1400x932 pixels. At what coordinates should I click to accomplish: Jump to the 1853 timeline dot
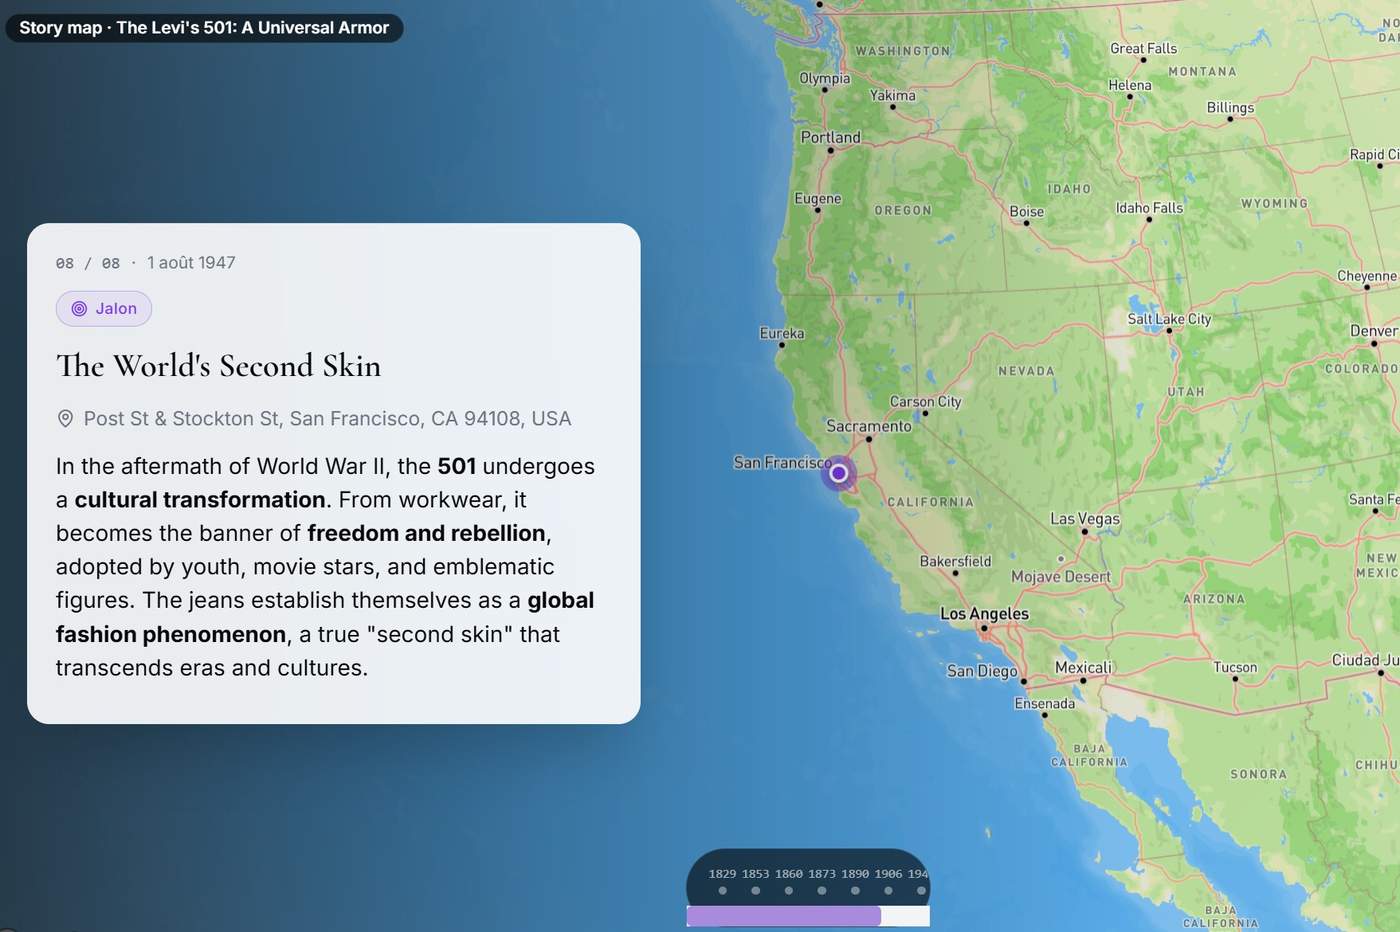(755, 890)
